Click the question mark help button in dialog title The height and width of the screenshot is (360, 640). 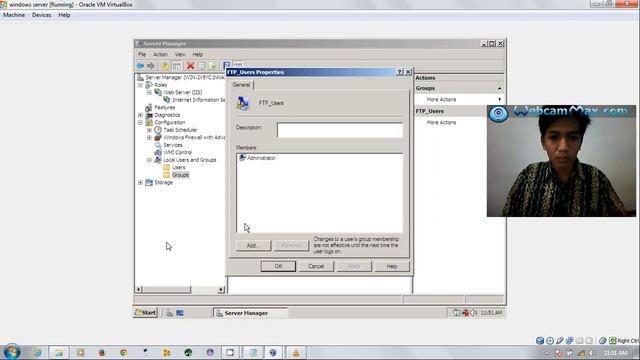[x=400, y=72]
